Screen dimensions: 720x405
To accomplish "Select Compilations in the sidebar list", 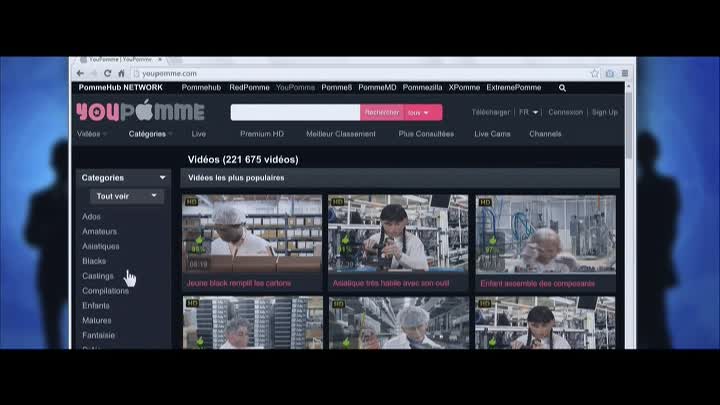I will click(x=105, y=291).
